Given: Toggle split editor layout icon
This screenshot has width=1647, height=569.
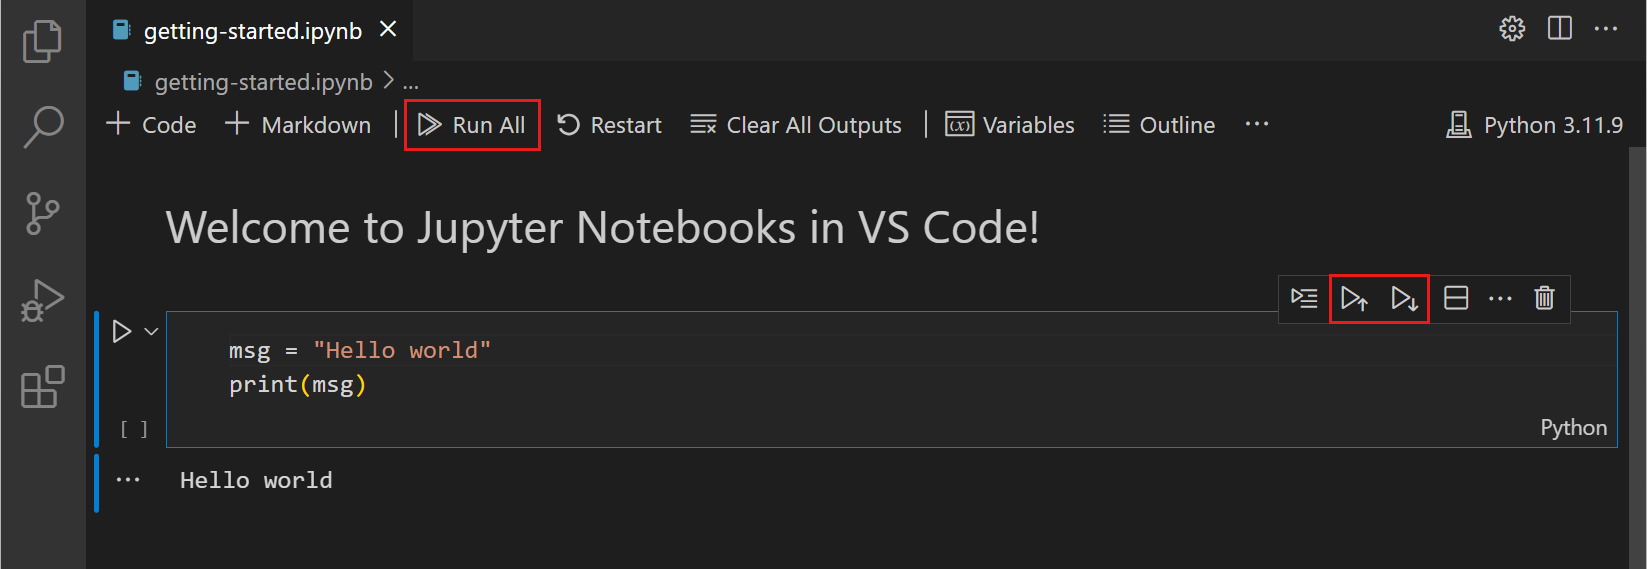Looking at the screenshot, I should (x=1559, y=28).
